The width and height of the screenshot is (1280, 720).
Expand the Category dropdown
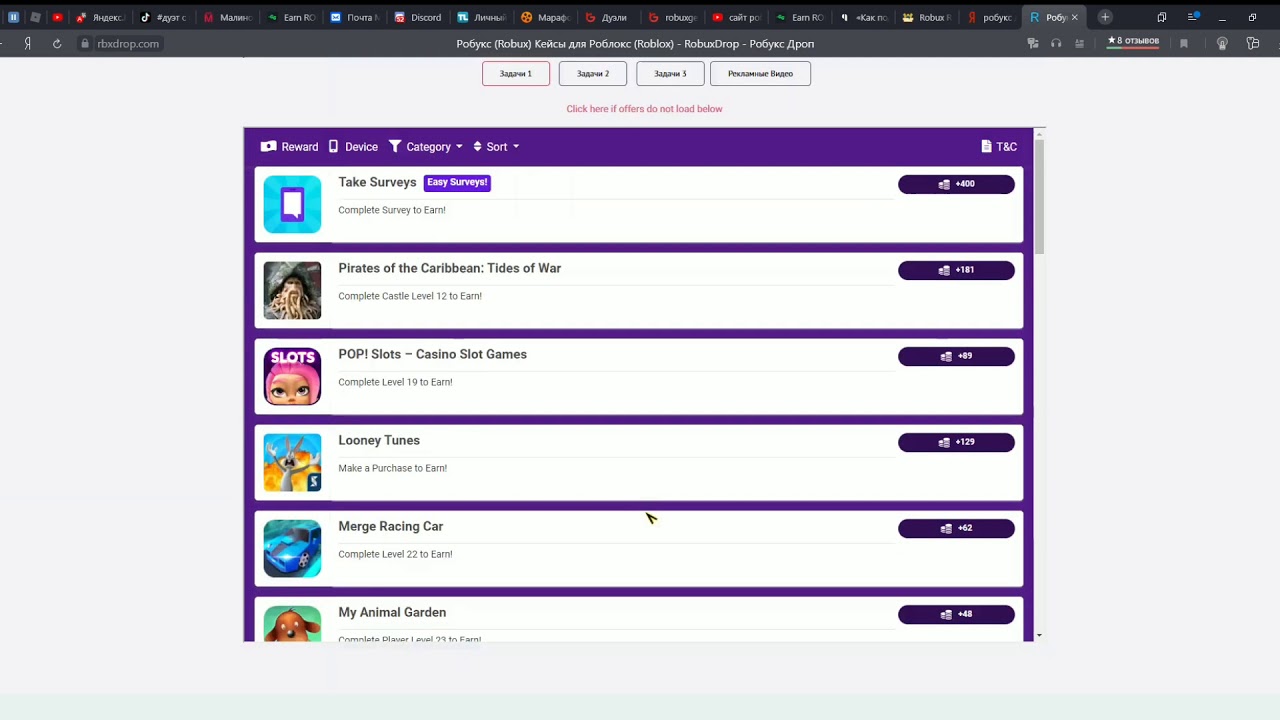point(426,147)
